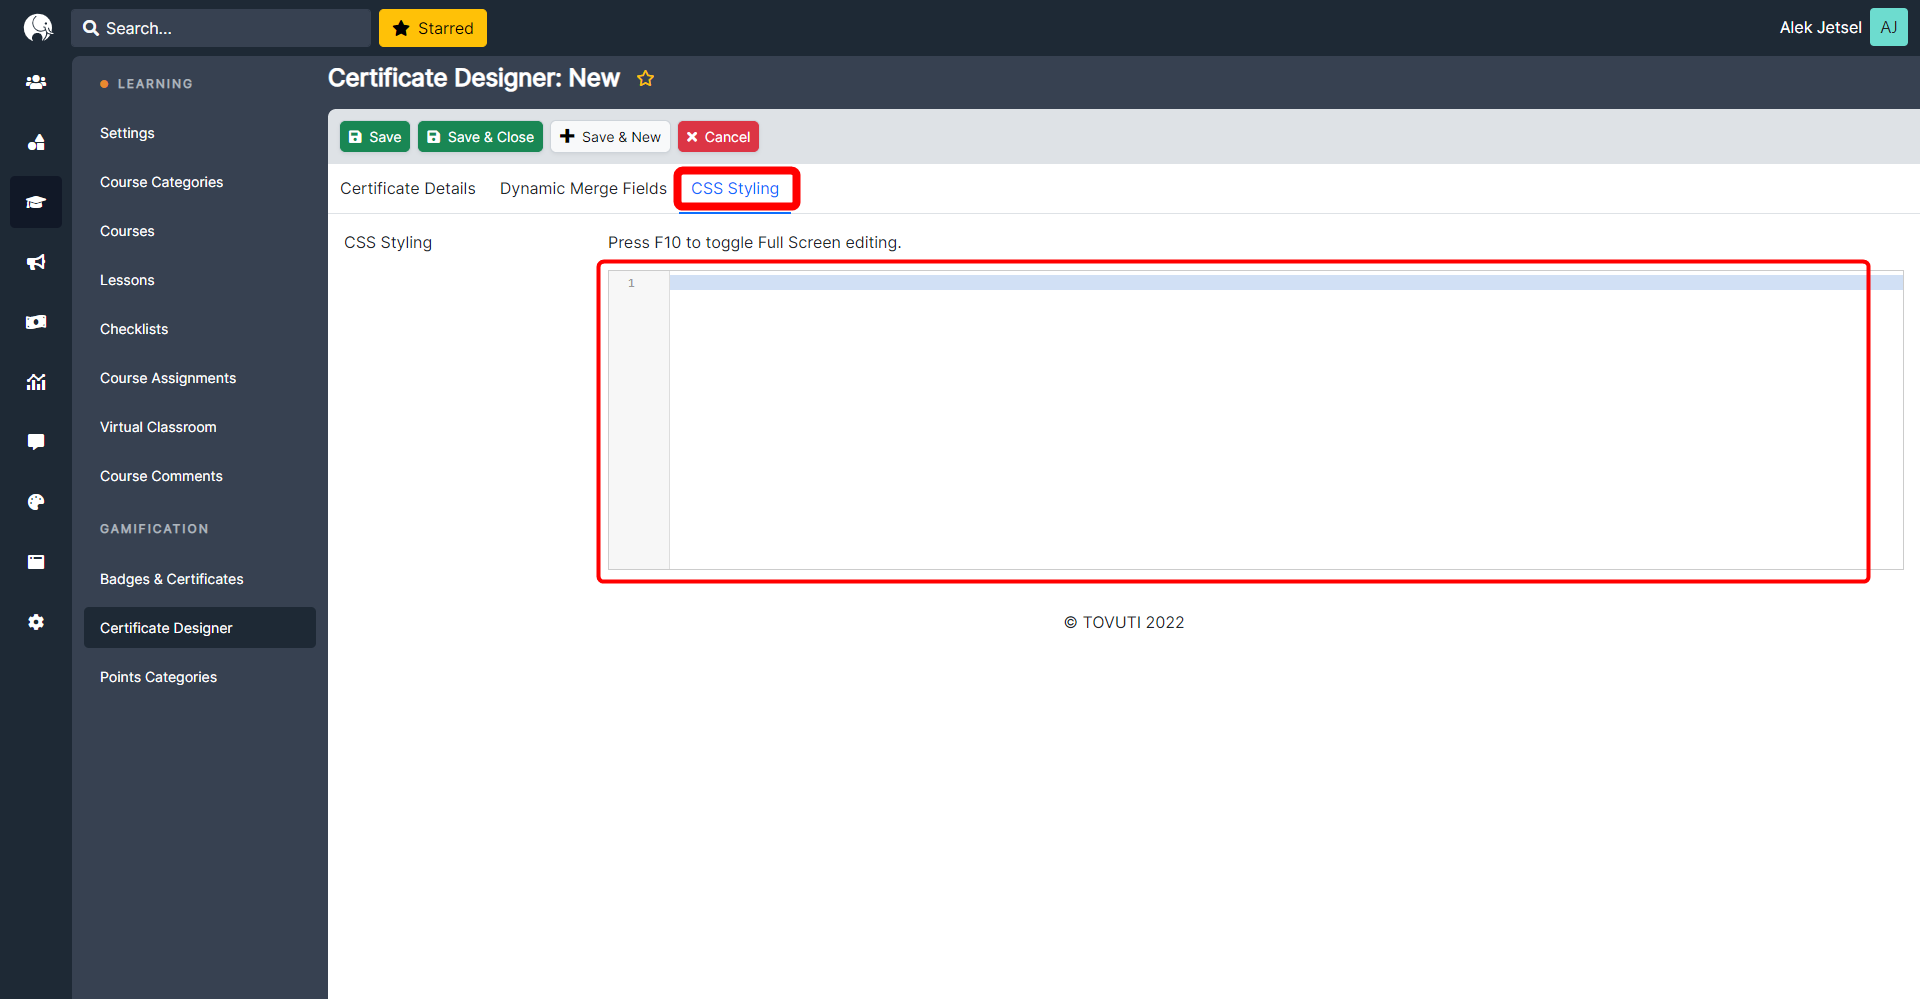Click line 1 of the CSS editor

(x=1285, y=283)
